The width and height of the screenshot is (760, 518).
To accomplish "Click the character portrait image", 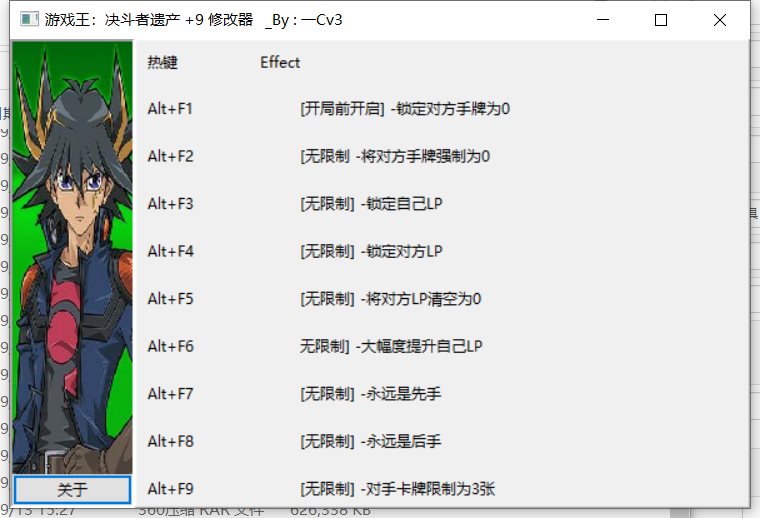I will click(x=72, y=257).
